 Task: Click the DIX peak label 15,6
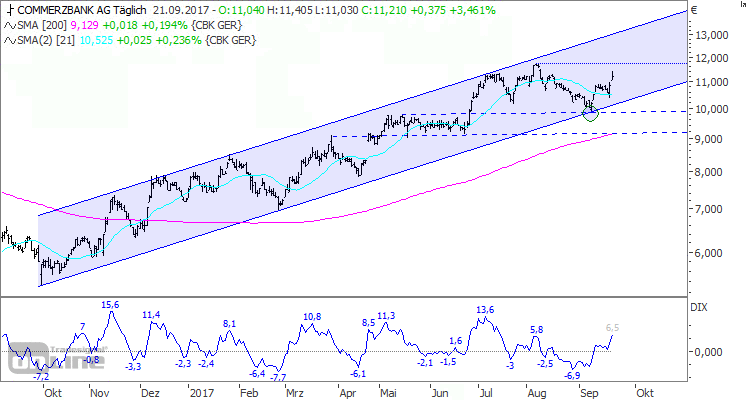(x=110, y=305)
